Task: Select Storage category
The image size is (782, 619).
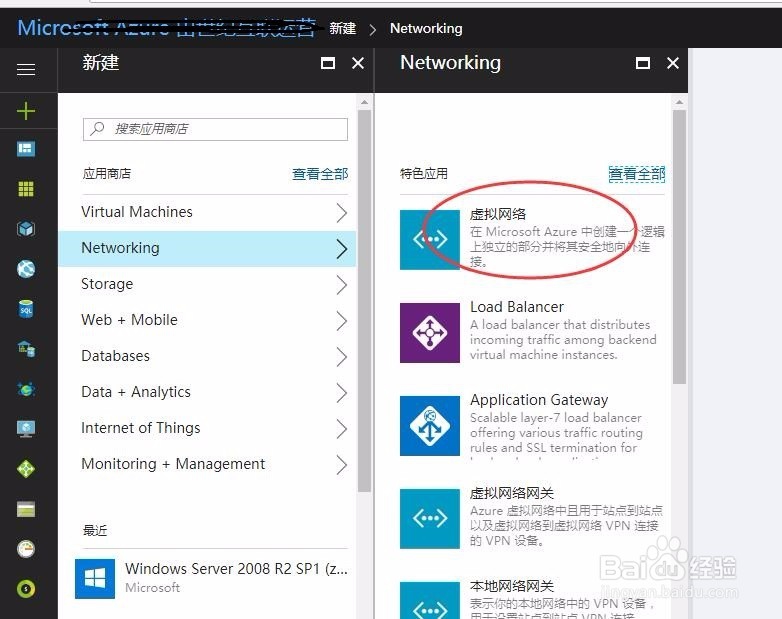Action: (207, 284)
